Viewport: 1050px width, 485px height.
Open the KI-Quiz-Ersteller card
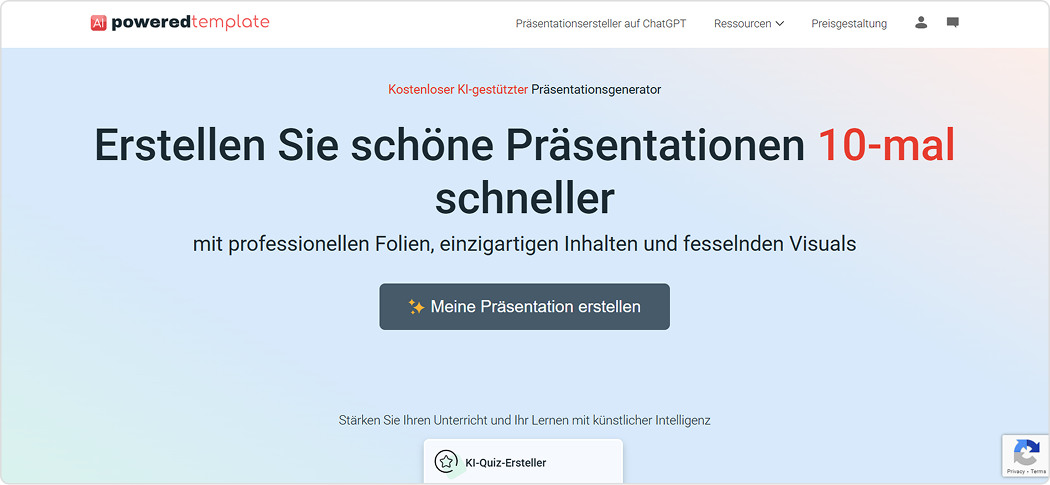pyautogui.click(x=523, y=461)
